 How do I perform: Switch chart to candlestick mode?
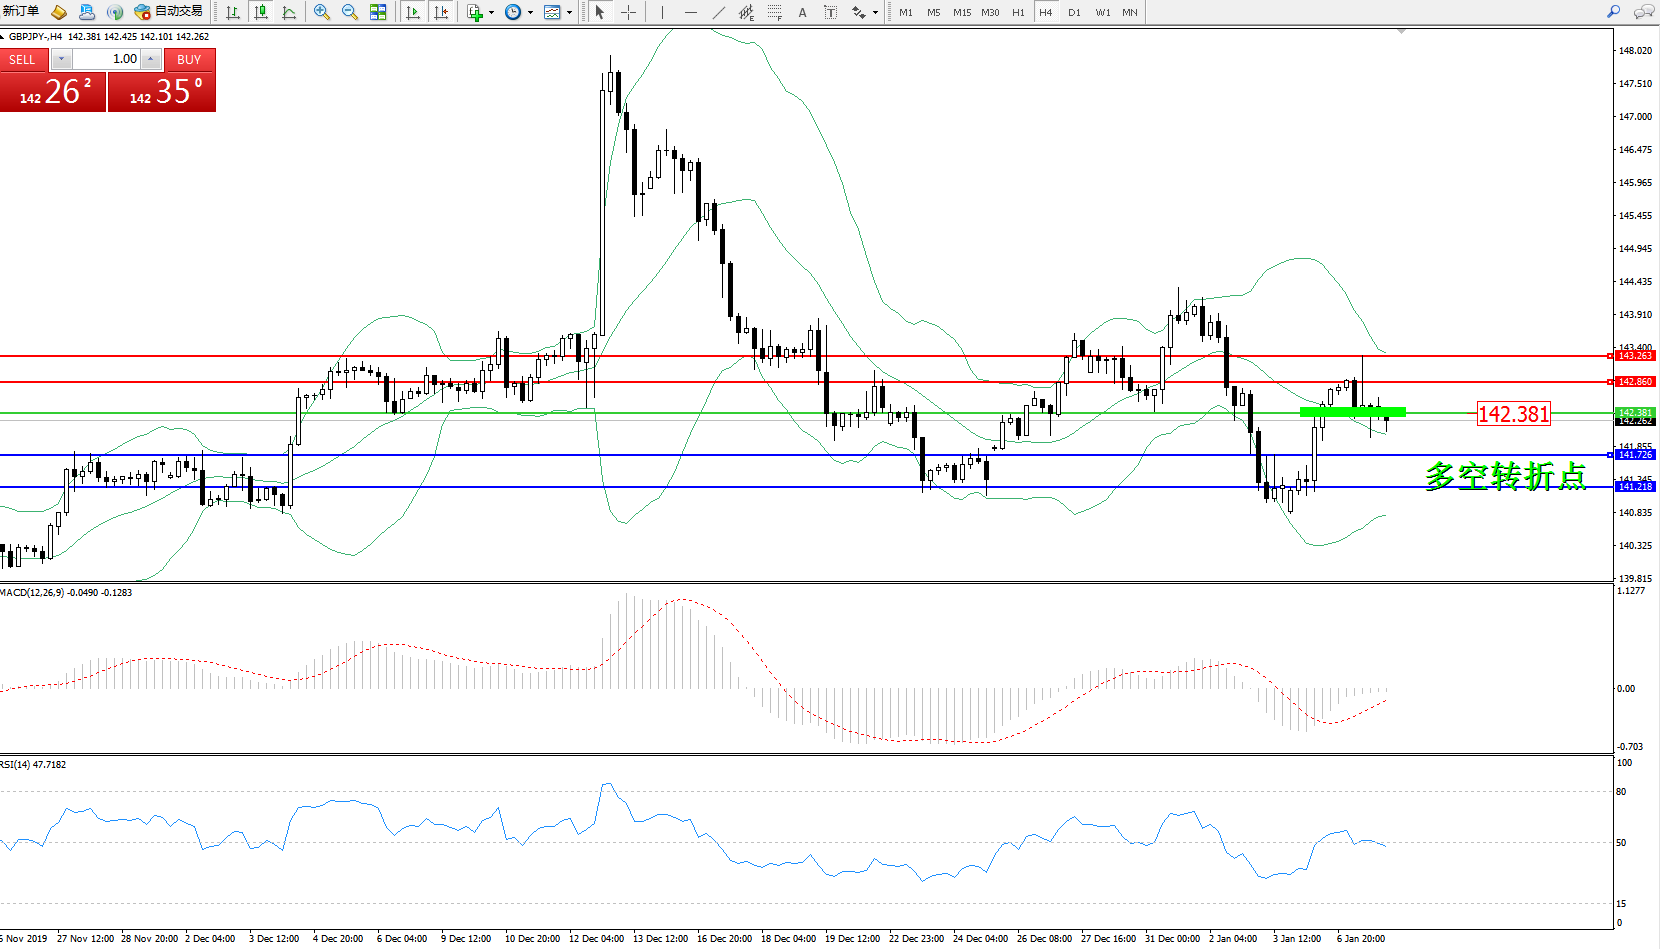(261, 12)
